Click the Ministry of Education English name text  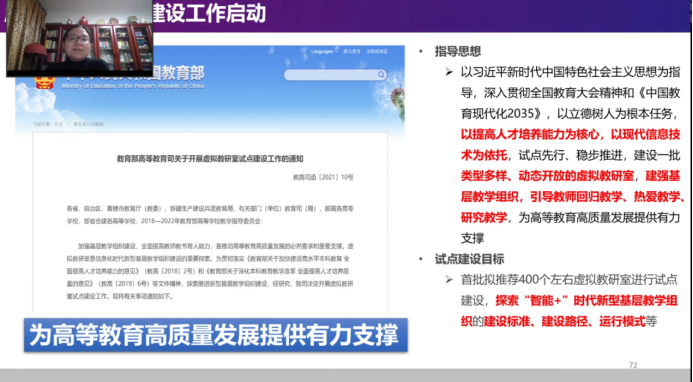pos(133,86)
